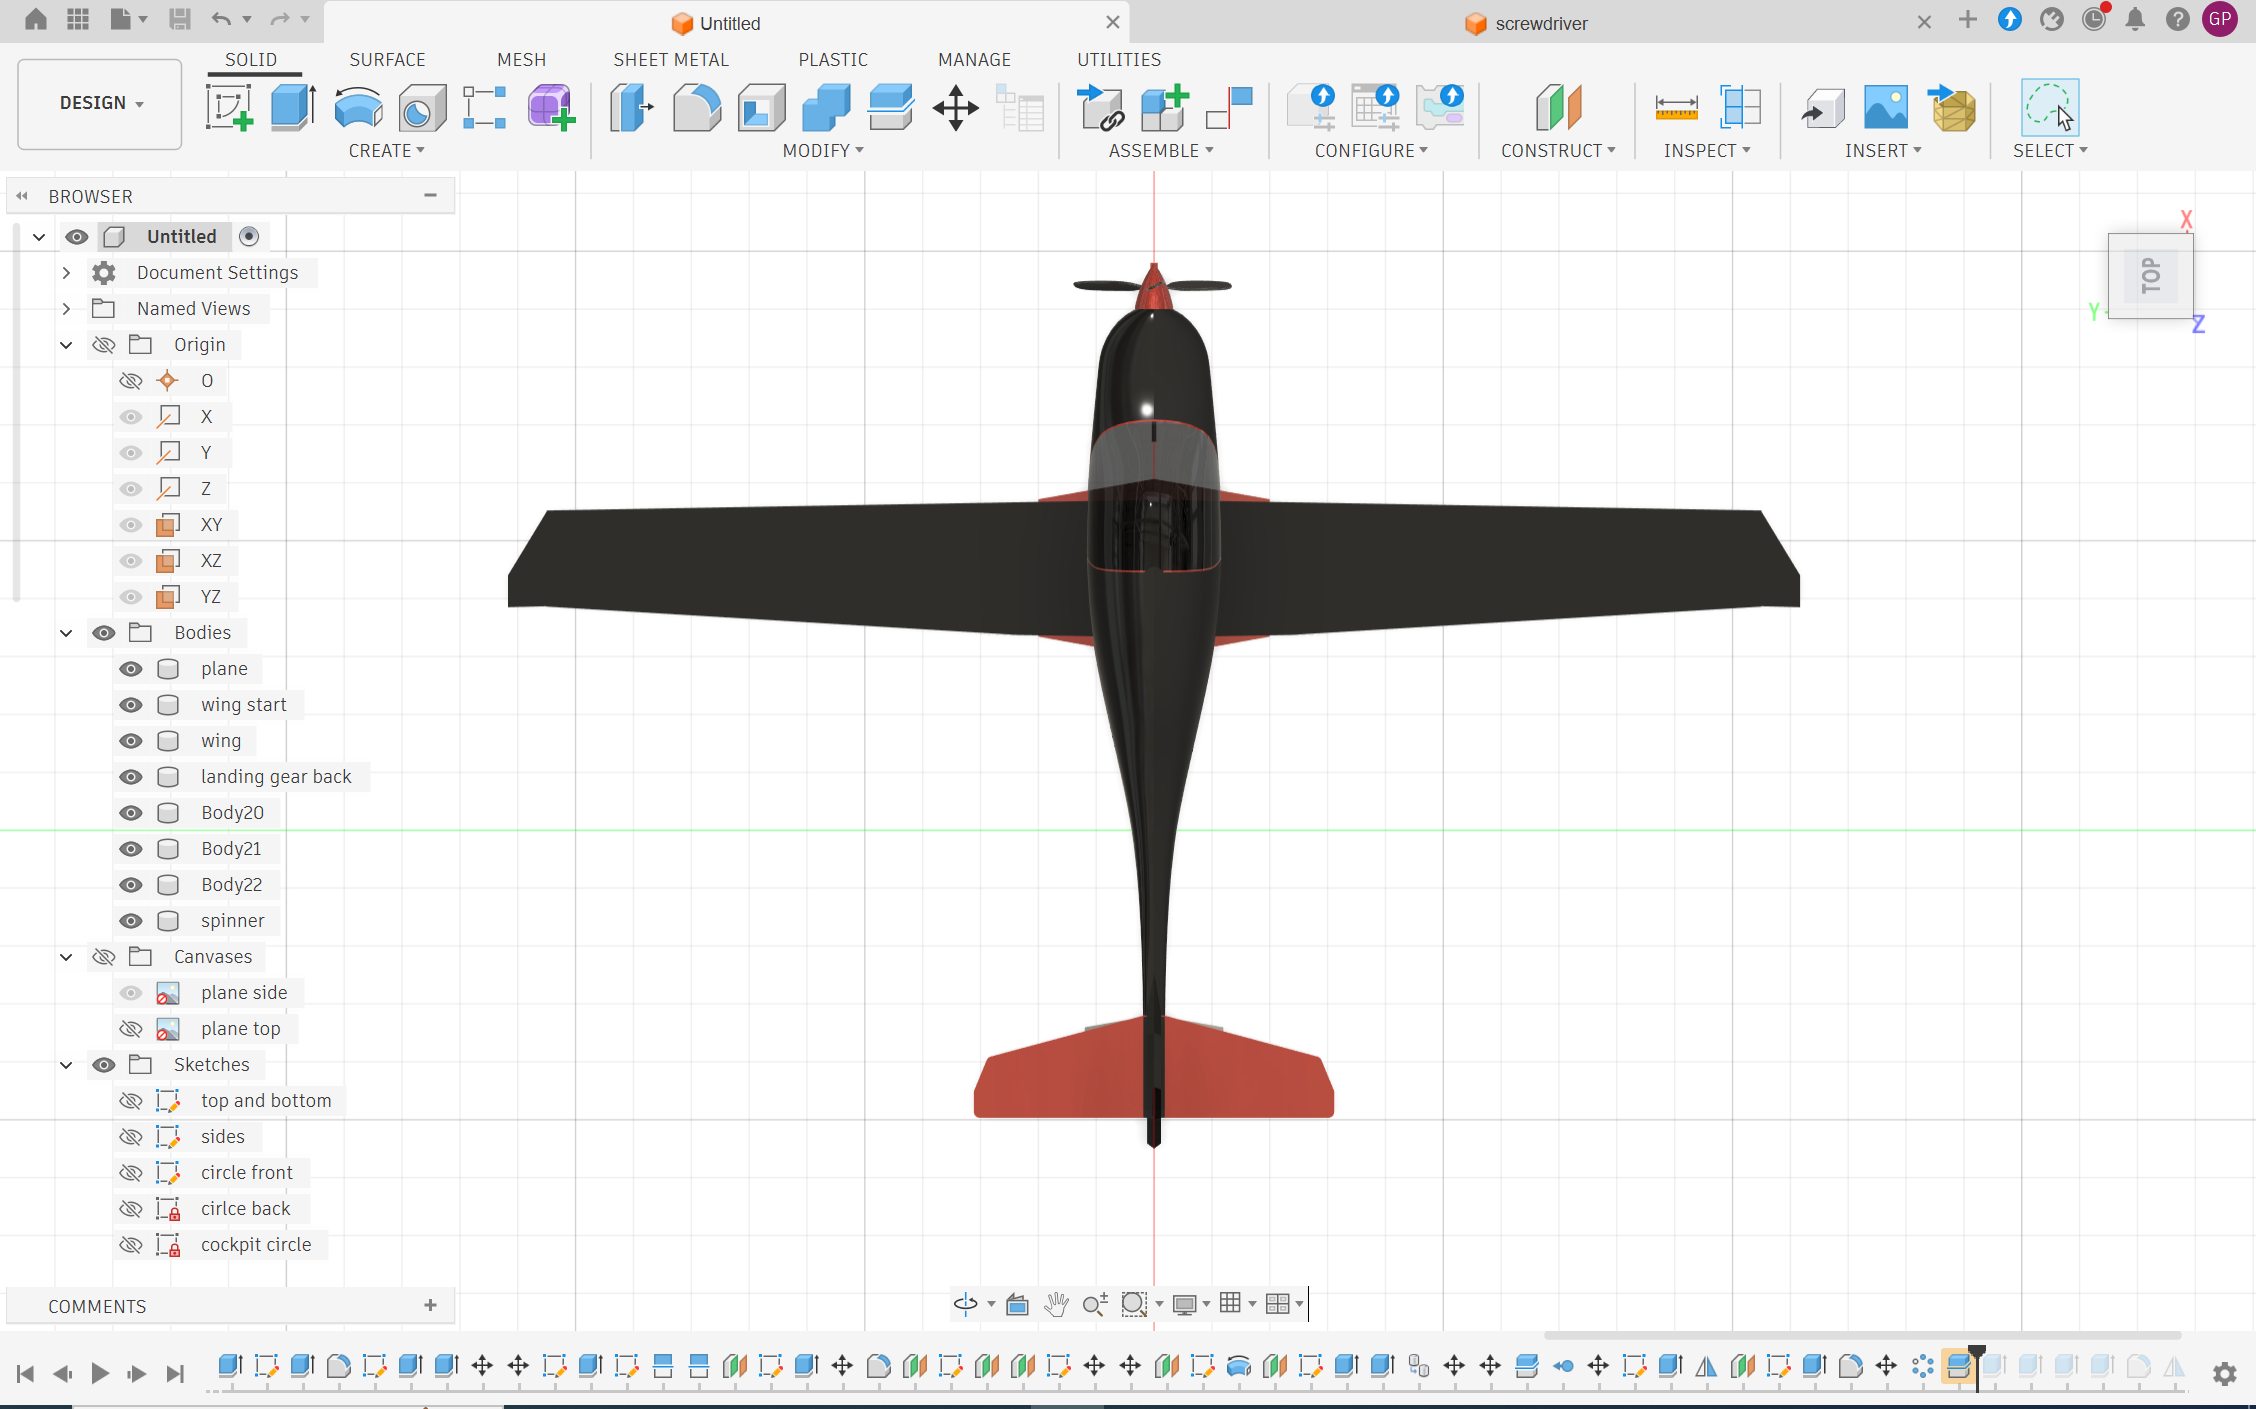The height and width of the screenshot is (1409, 2256).
Task: Switch to the UTILITIES tab
Action: click(1119, 59)
